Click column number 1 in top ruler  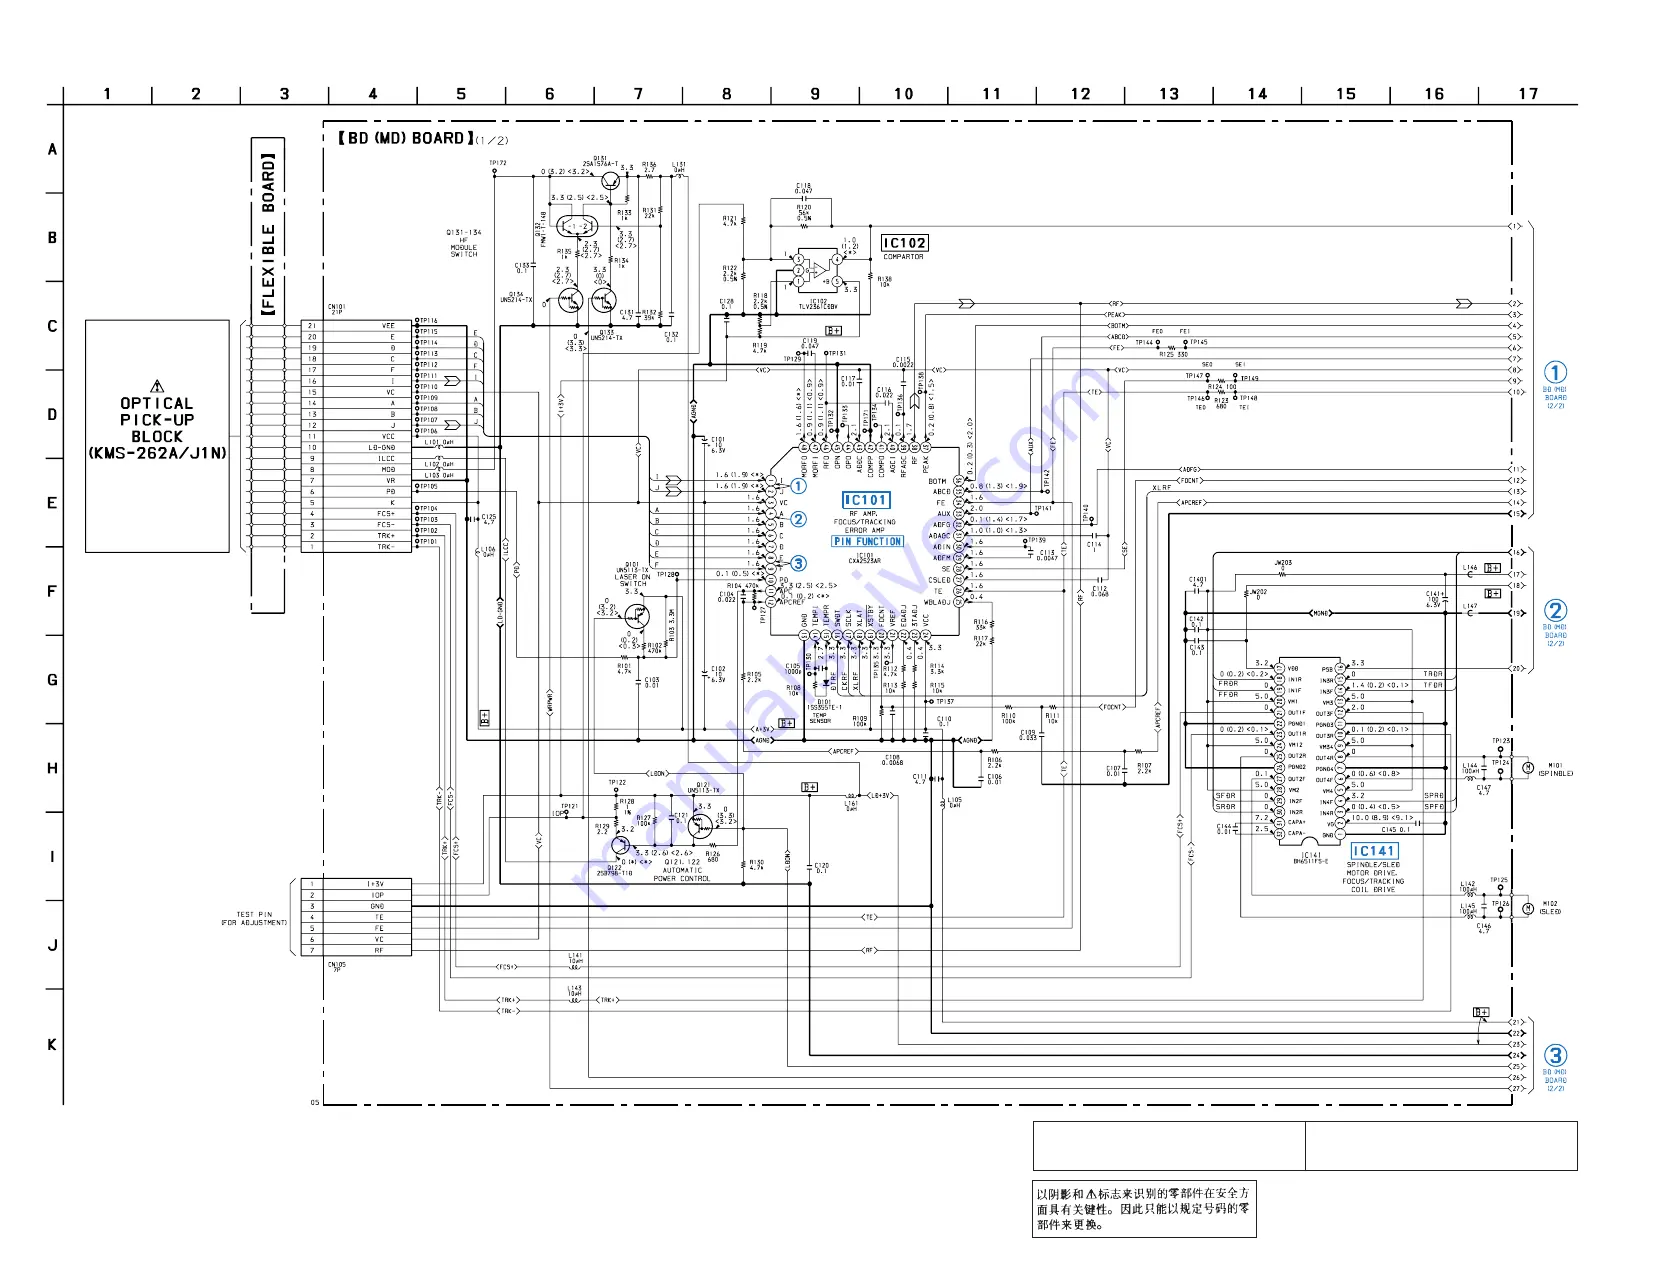pos(107,94)
